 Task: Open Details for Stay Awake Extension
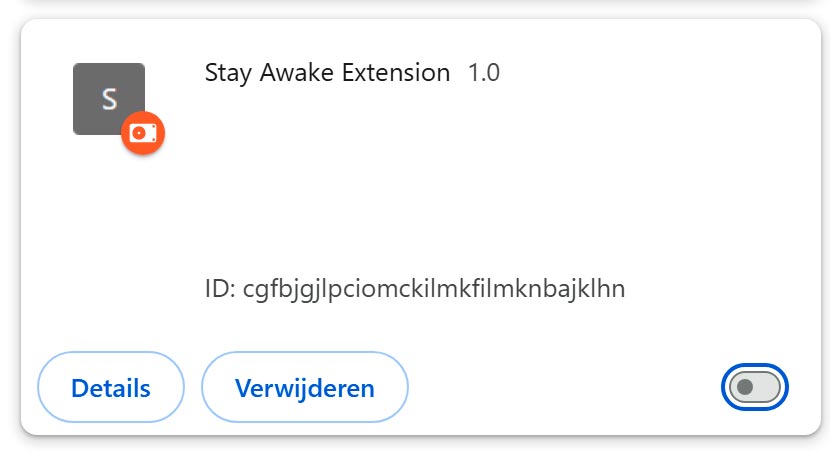pyautogui.click(x=111, y=387)
